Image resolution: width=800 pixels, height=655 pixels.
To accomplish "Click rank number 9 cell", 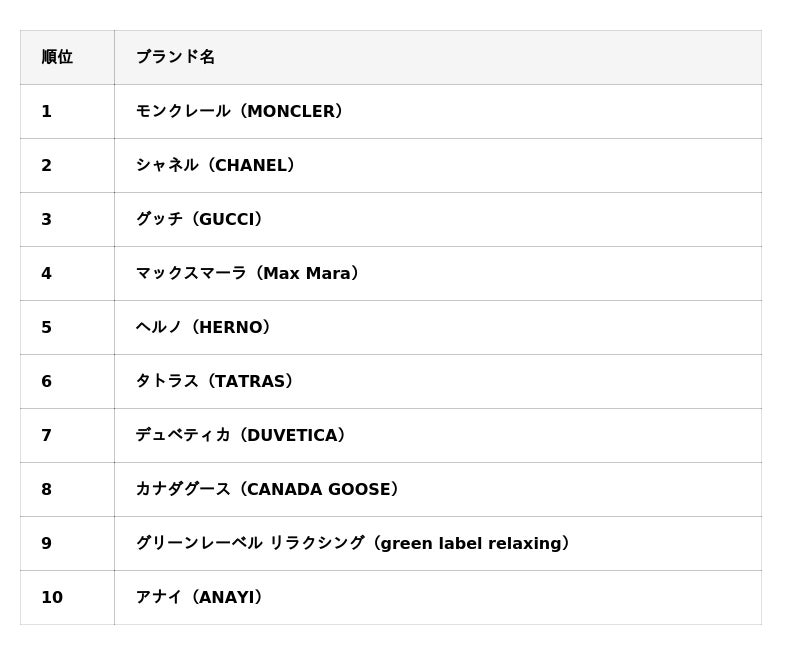I will click(47, 543).
